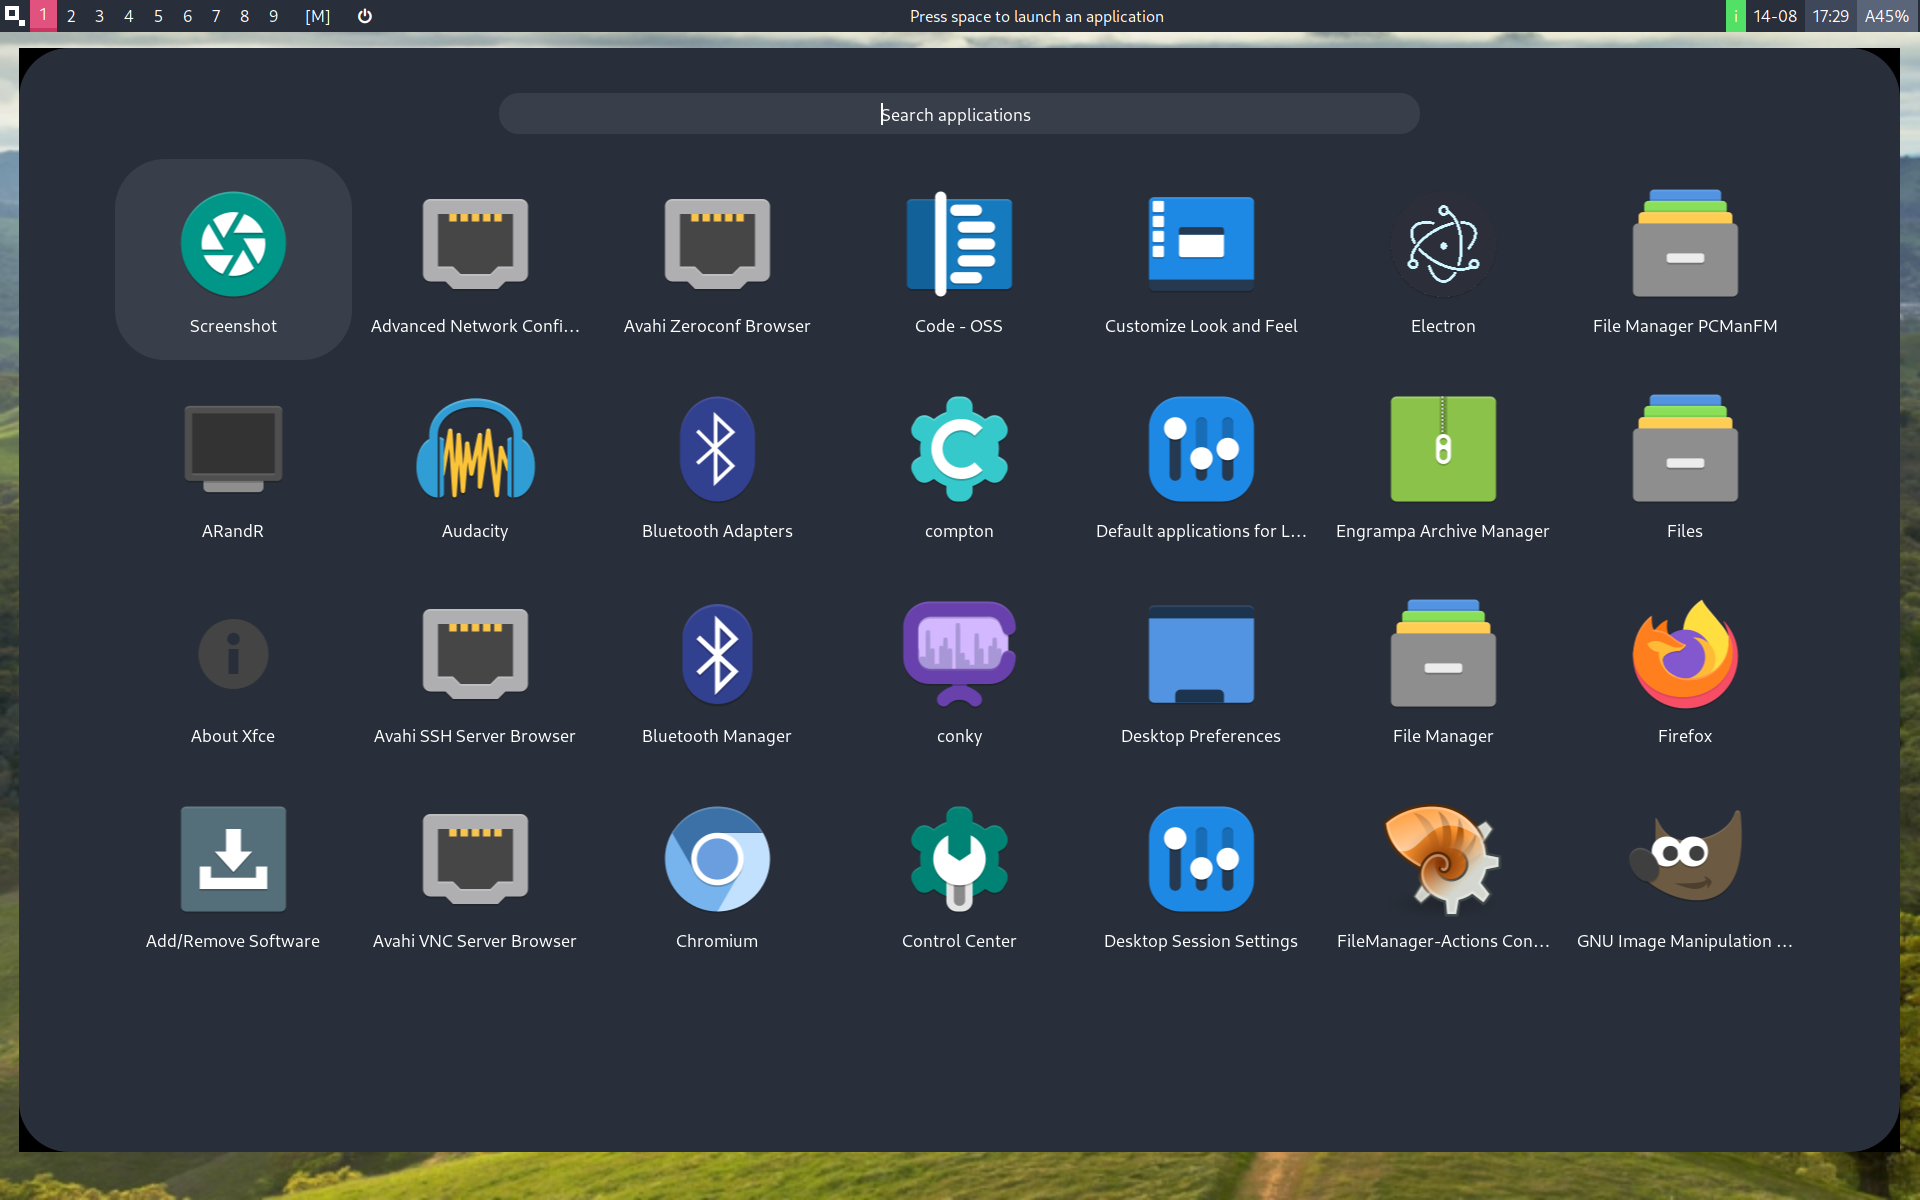Open Chromium browser
The width and height of the screenshot is (1920, 1200).
pyautogui.click(x=717, y=875)
